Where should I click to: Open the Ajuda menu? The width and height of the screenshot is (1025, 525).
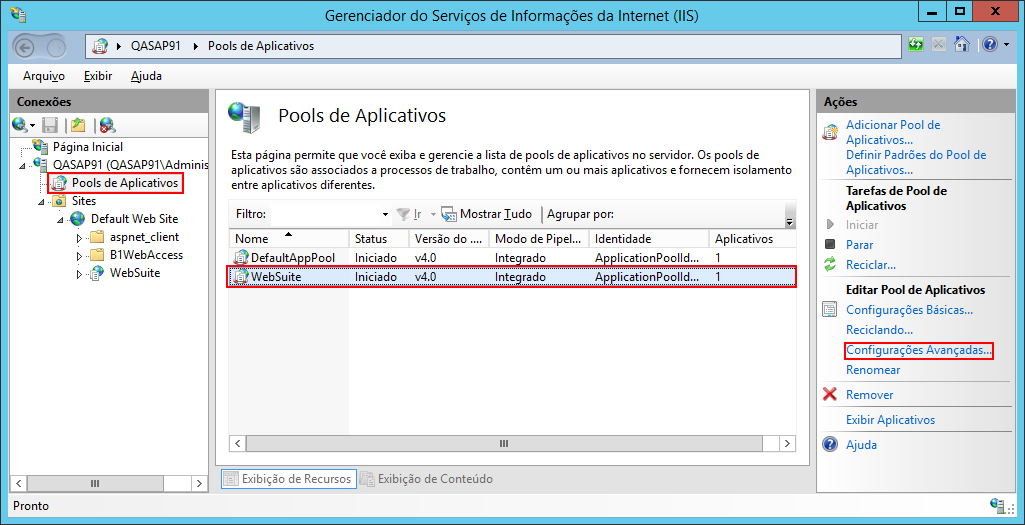pos(146,76)
